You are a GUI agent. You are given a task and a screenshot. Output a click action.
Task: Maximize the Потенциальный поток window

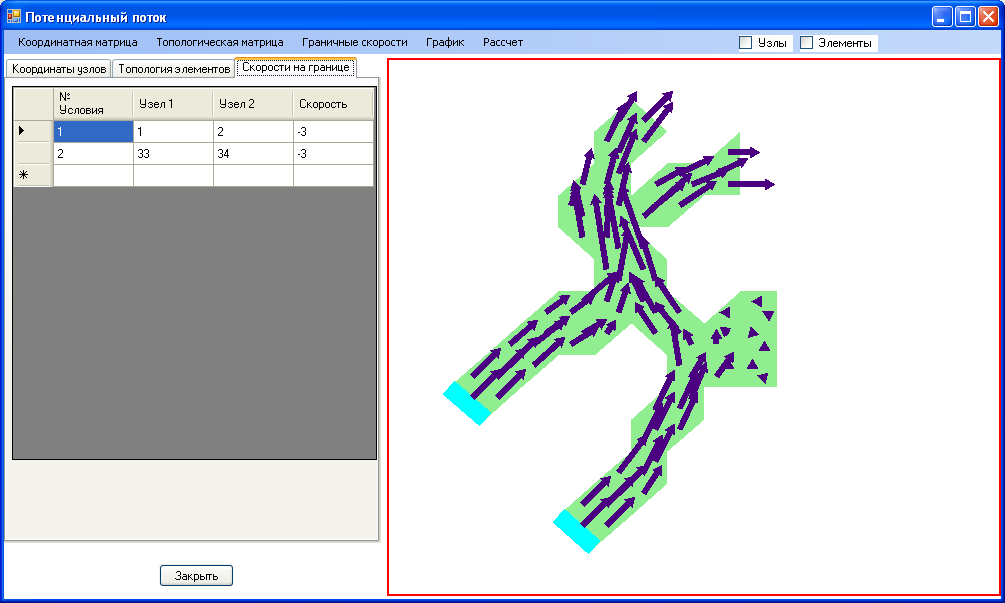[965, 17]
